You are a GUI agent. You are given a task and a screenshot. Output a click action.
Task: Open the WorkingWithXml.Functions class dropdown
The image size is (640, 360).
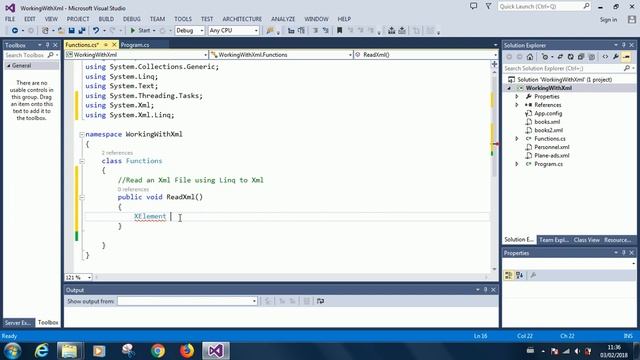pos(281,55)
